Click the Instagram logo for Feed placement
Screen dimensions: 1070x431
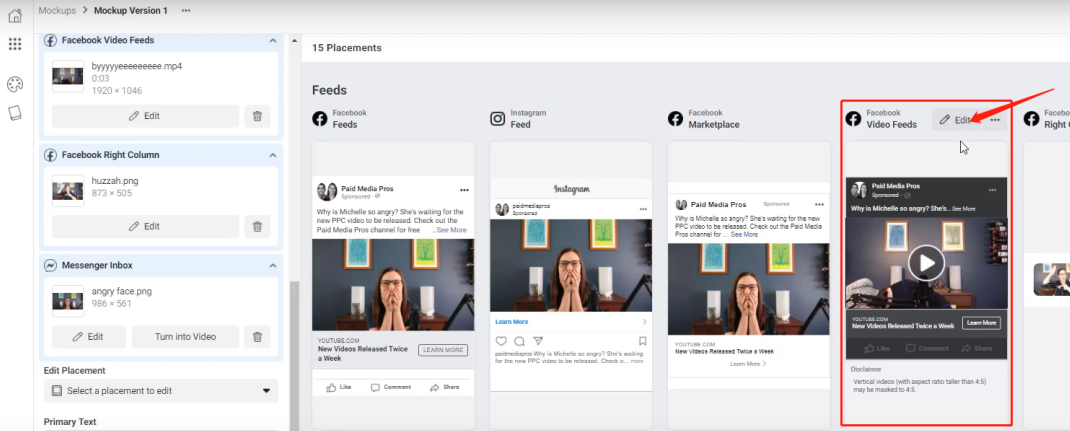tap(498, 119)
